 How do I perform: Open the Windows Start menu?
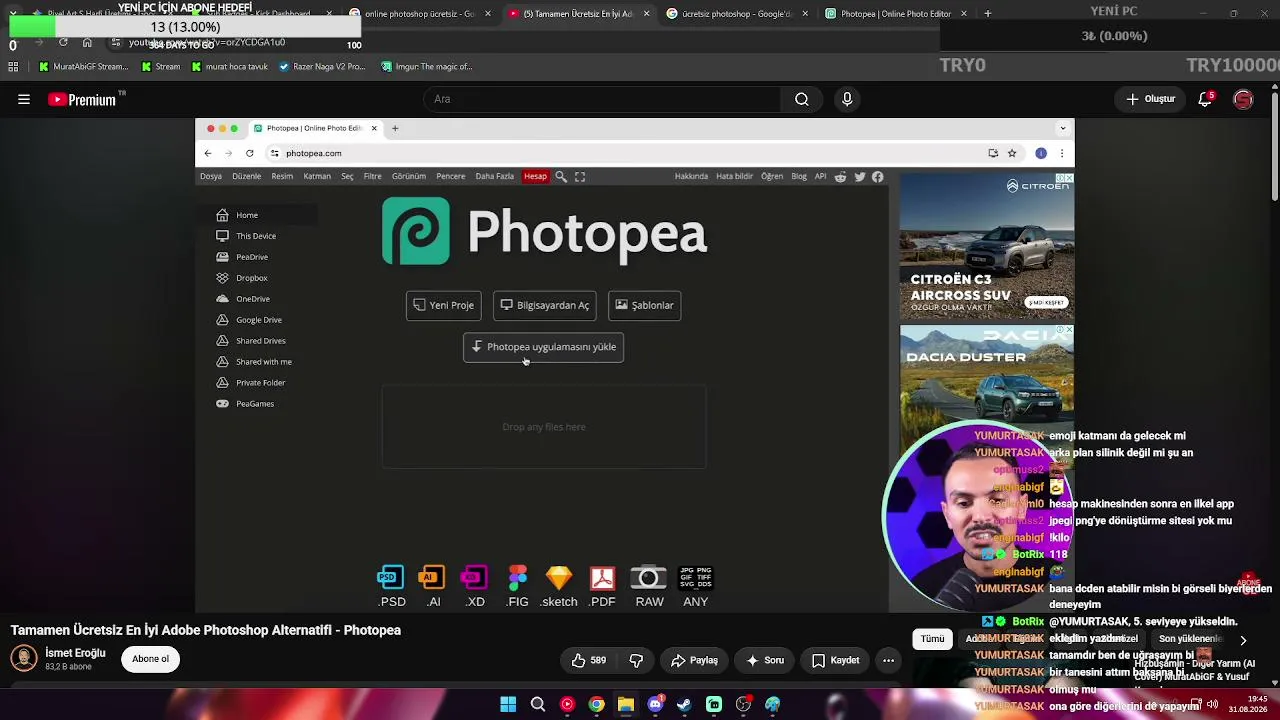coord(508,705)
